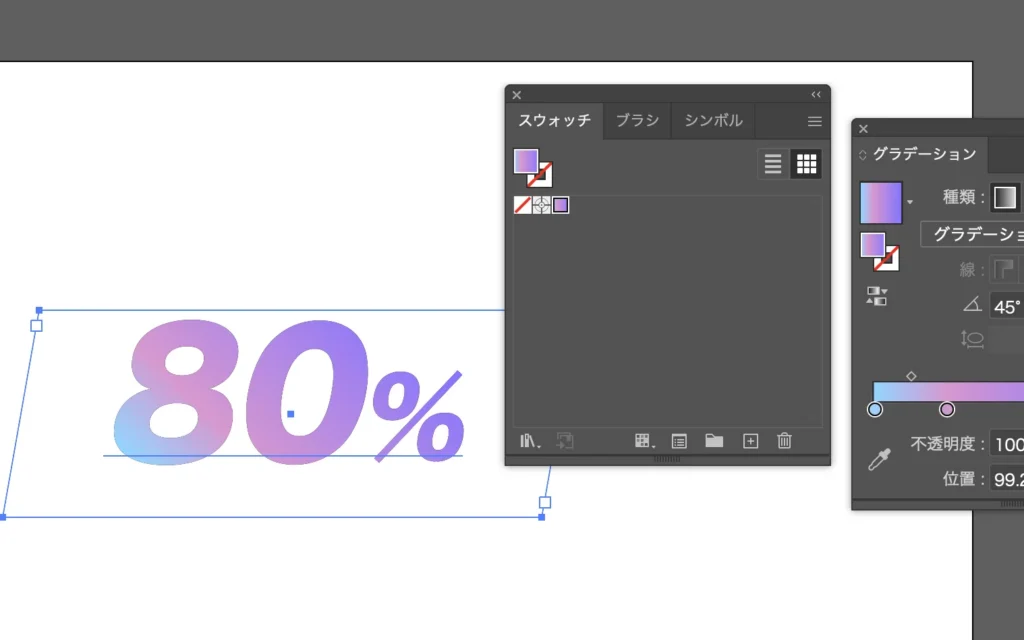Pick the eyedropper in the gradient panel
Image resolution: width=1024 pixels, height=640 pixels.
pyautogui.click(x=878, y=461)
